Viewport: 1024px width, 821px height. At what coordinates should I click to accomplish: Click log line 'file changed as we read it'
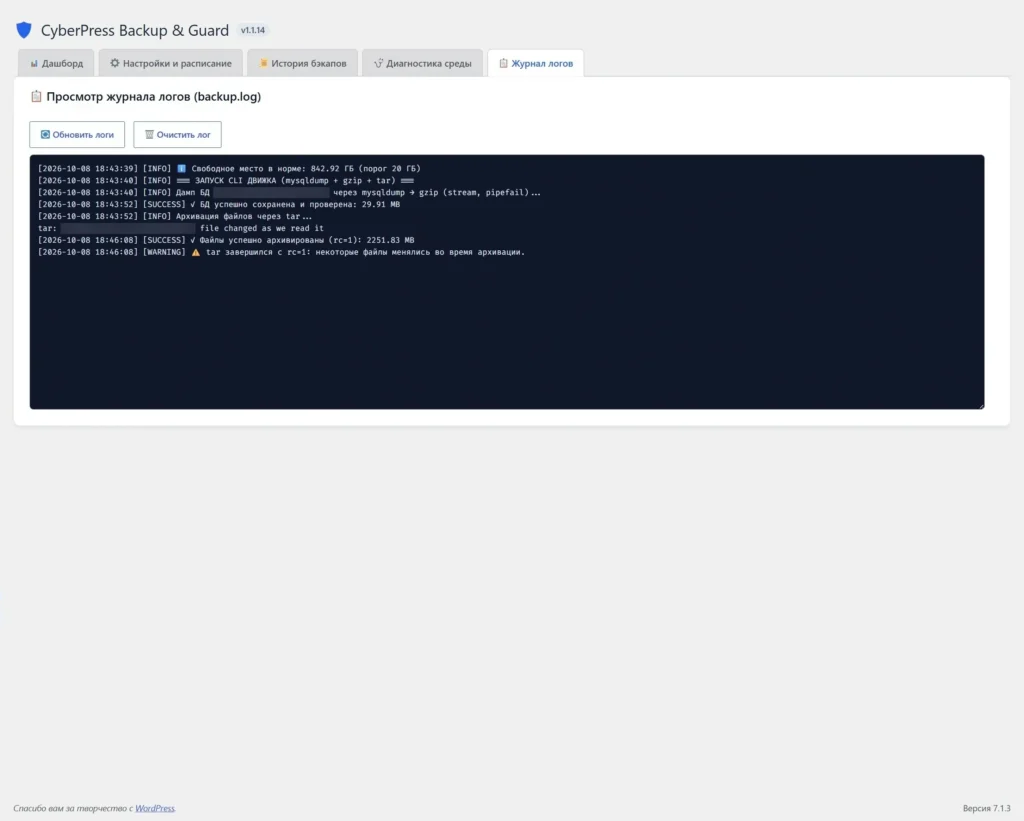[181, 228]
